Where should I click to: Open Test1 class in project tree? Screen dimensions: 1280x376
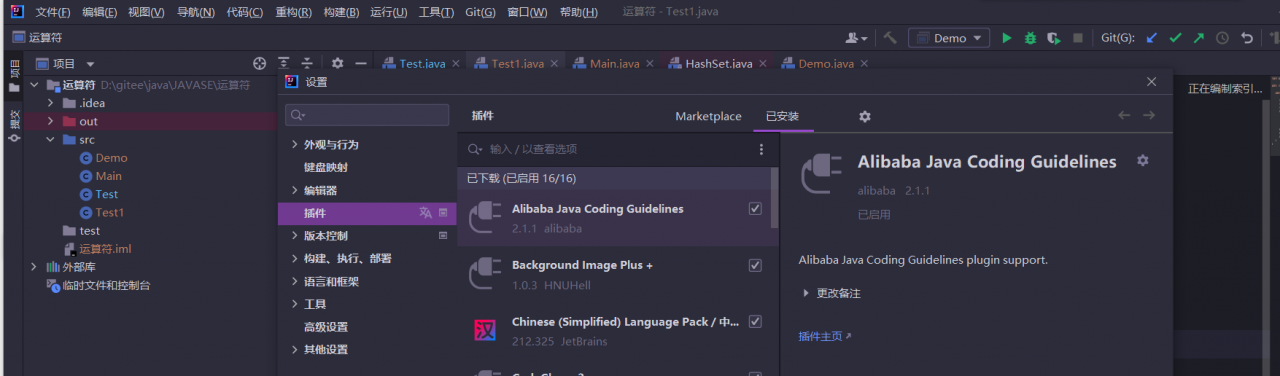pyautogui.click(x=110, y=212)
